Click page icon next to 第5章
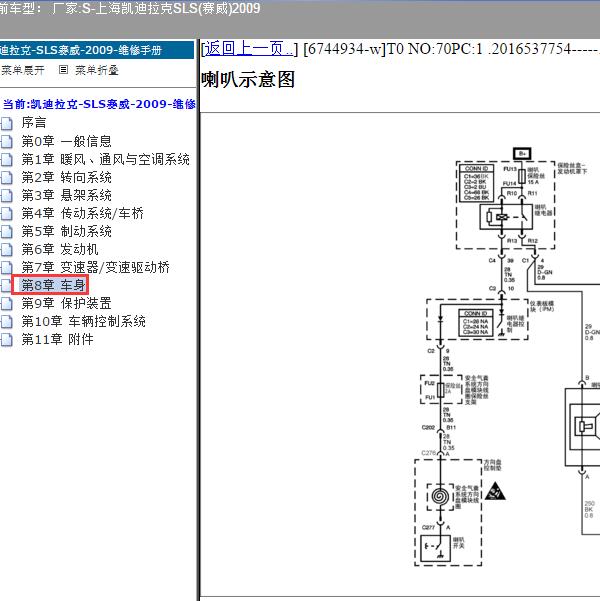 pos(7,232)
